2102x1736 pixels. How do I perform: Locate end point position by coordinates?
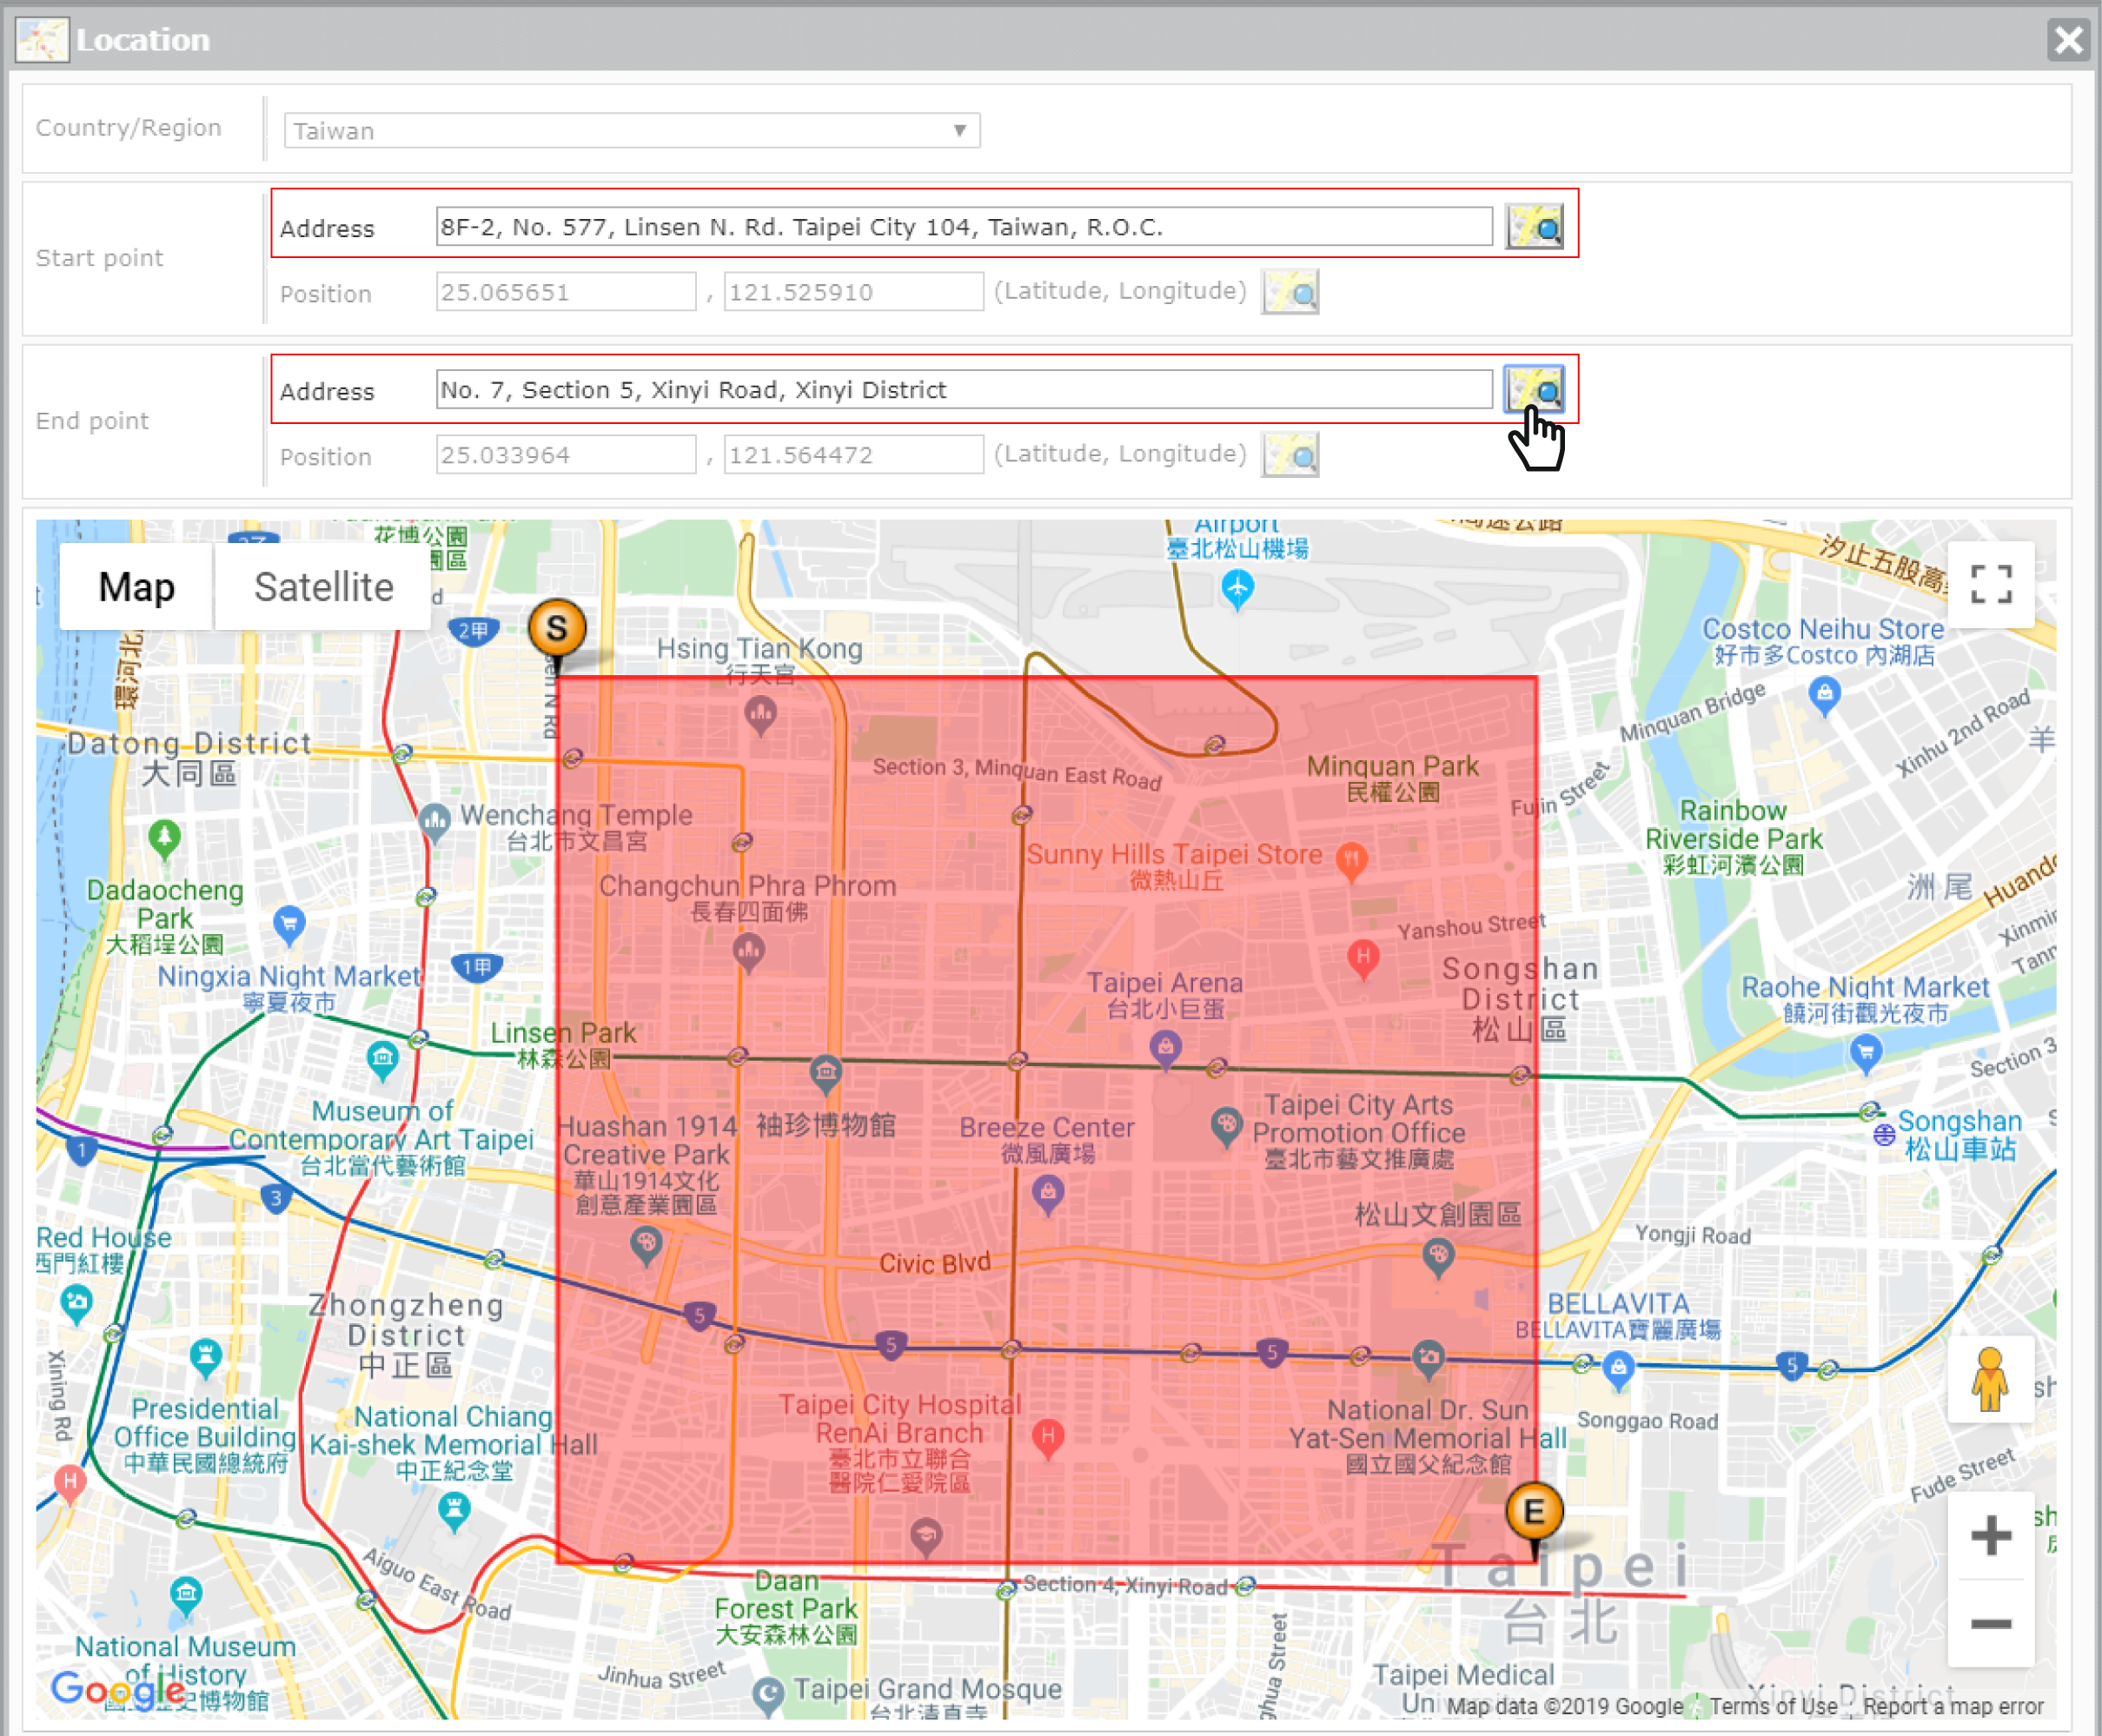coord(1290,455)
